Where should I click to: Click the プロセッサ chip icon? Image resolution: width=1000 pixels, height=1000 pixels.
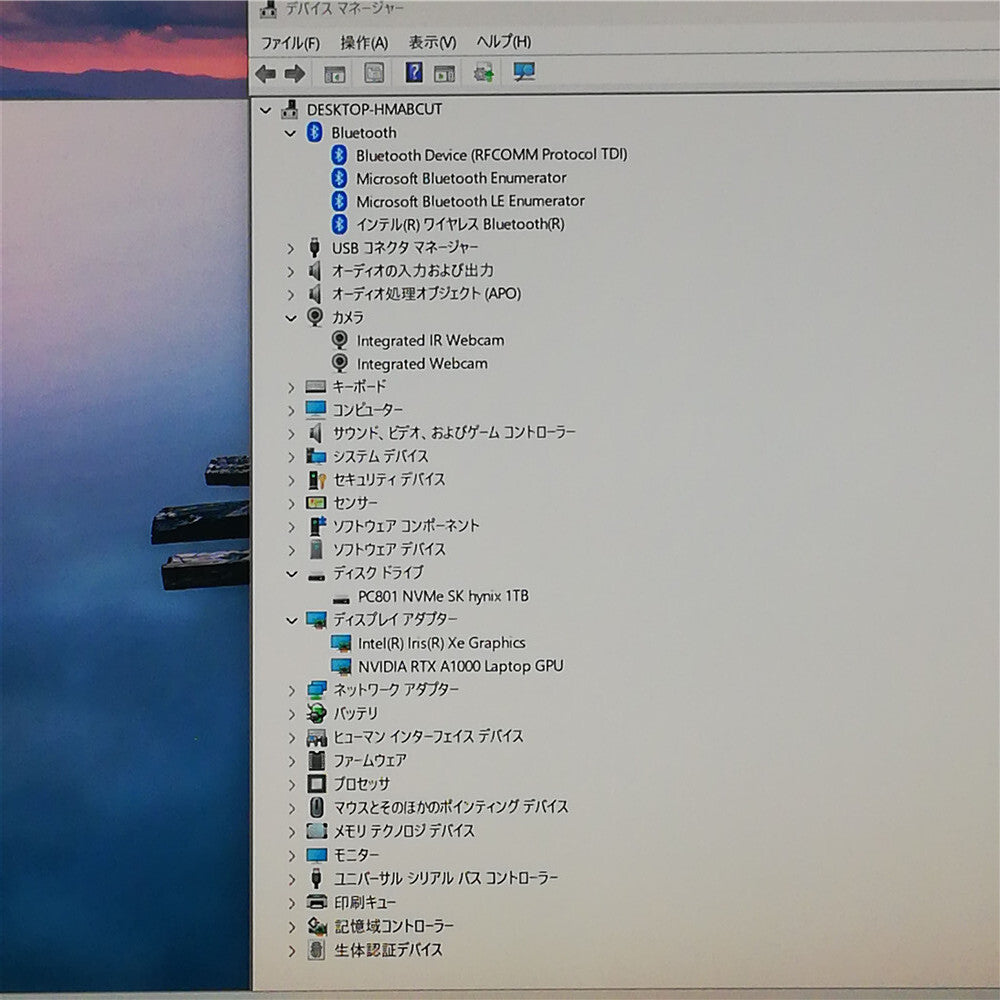[x=317, y=783]
